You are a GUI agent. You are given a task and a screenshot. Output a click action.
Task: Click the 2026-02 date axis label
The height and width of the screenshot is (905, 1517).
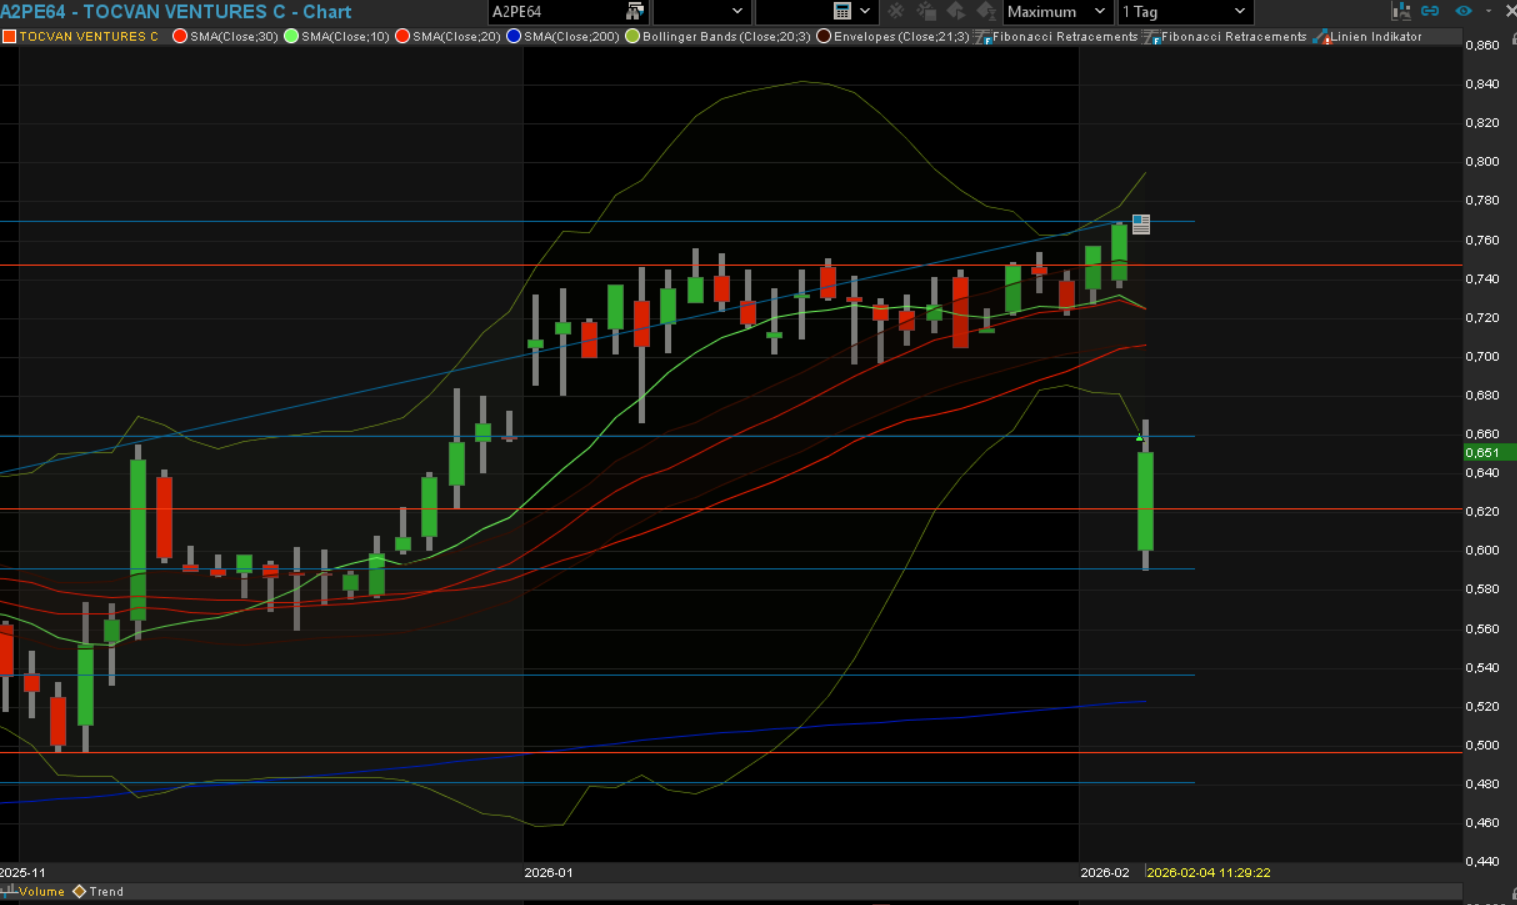coord(1105,873)
